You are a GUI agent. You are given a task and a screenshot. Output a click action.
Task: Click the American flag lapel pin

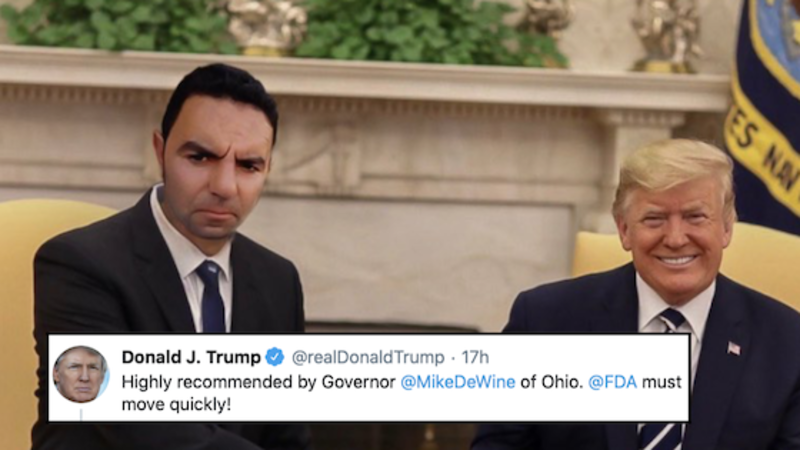pos(733,348)
